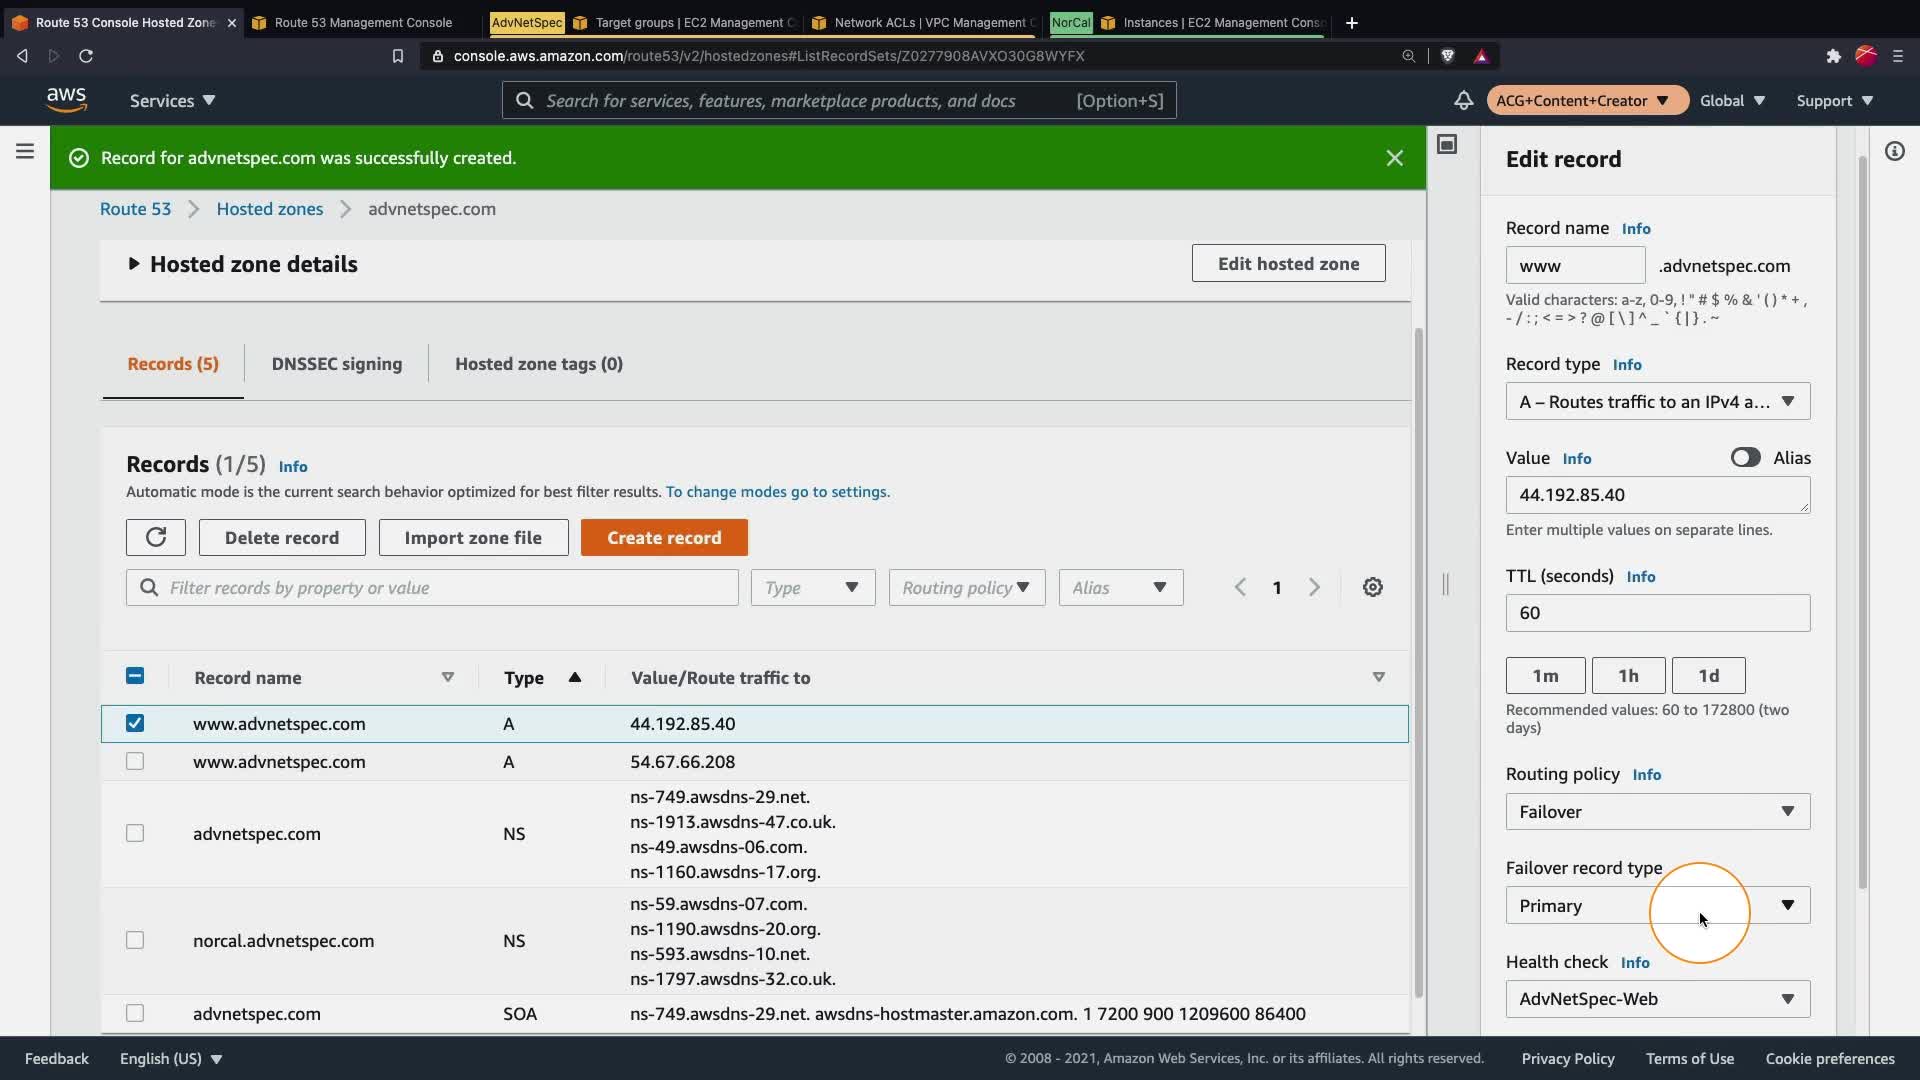Open the records table settings gear

pyautogui.click(x=1373, y=588)
